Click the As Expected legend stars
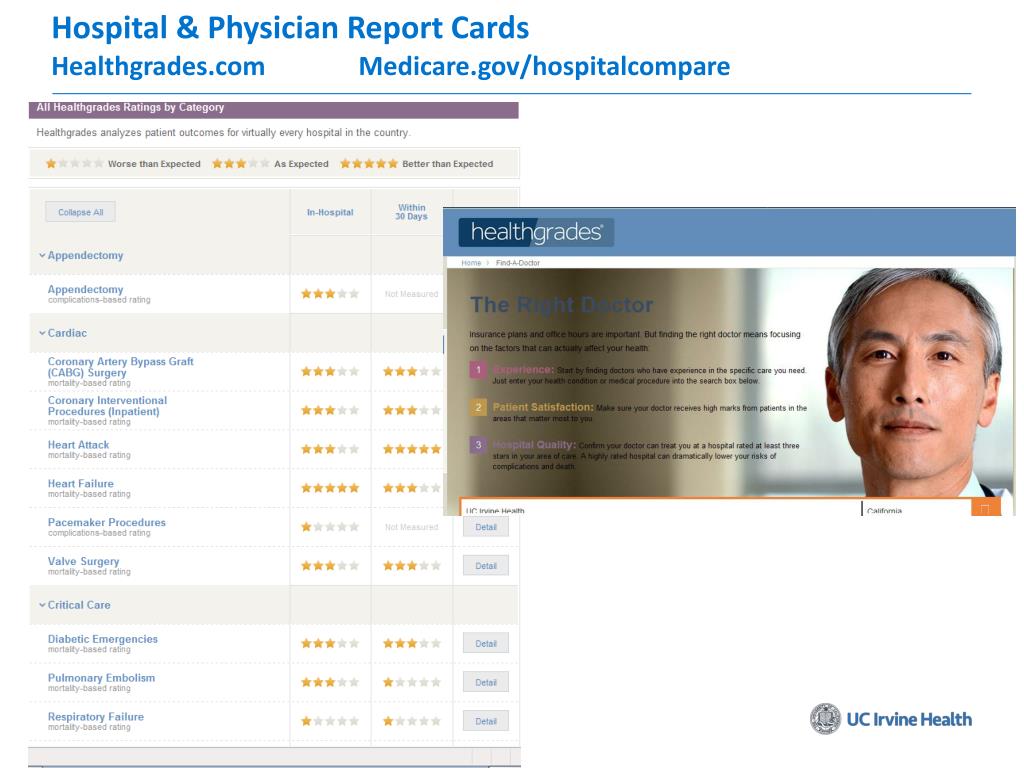This screenshot has width=1024, height=768. (240, 164)
